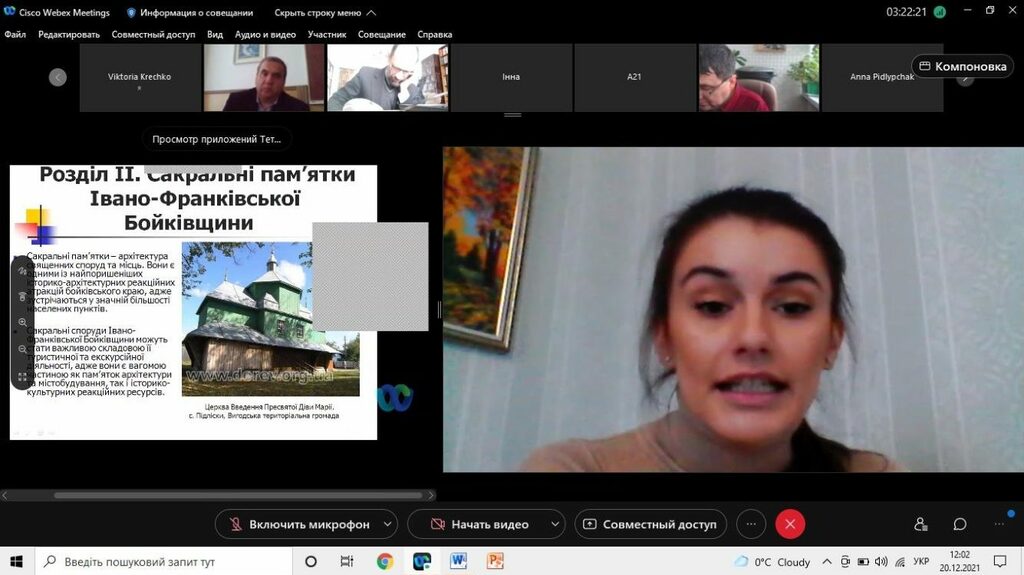Open the participants panel
This screenshot has width=1024, height=575.
click(920, 524)
